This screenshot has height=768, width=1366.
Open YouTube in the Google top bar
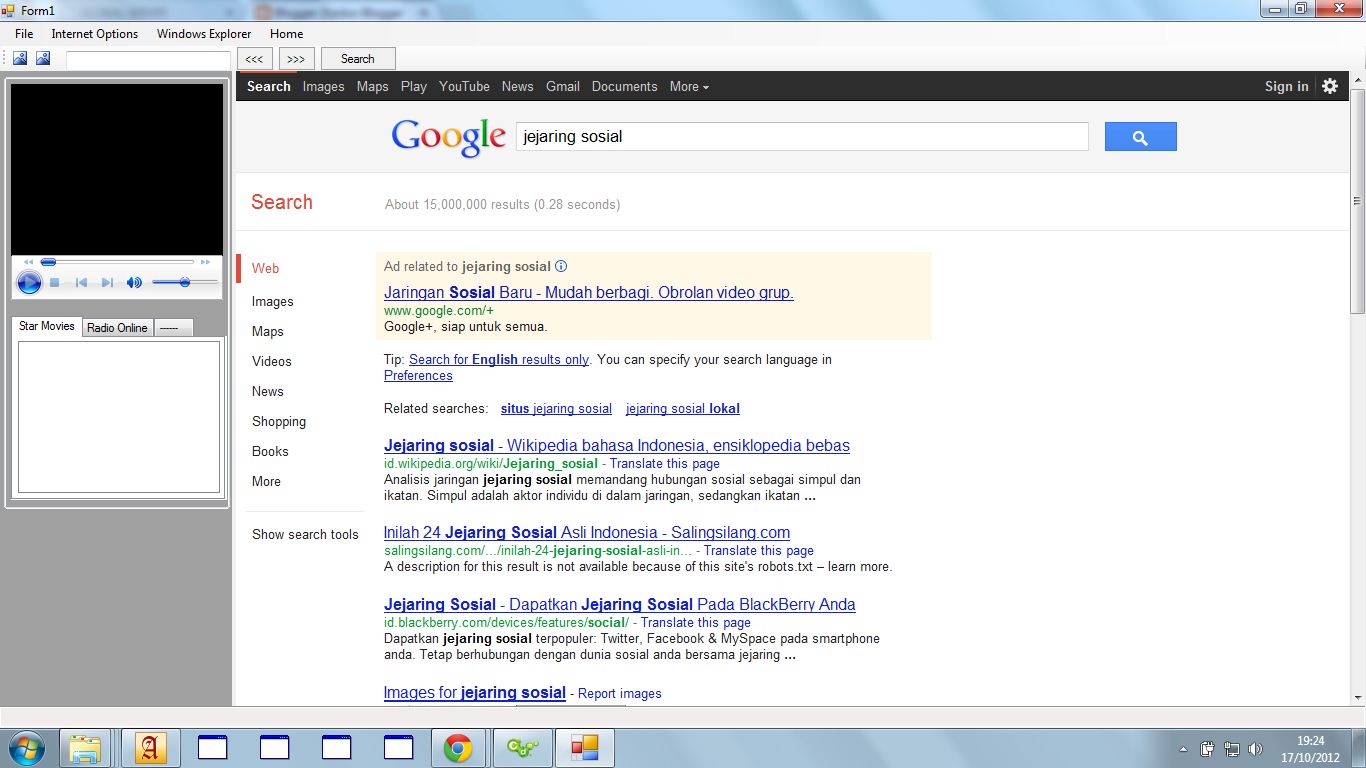click(x=464, y=87)
